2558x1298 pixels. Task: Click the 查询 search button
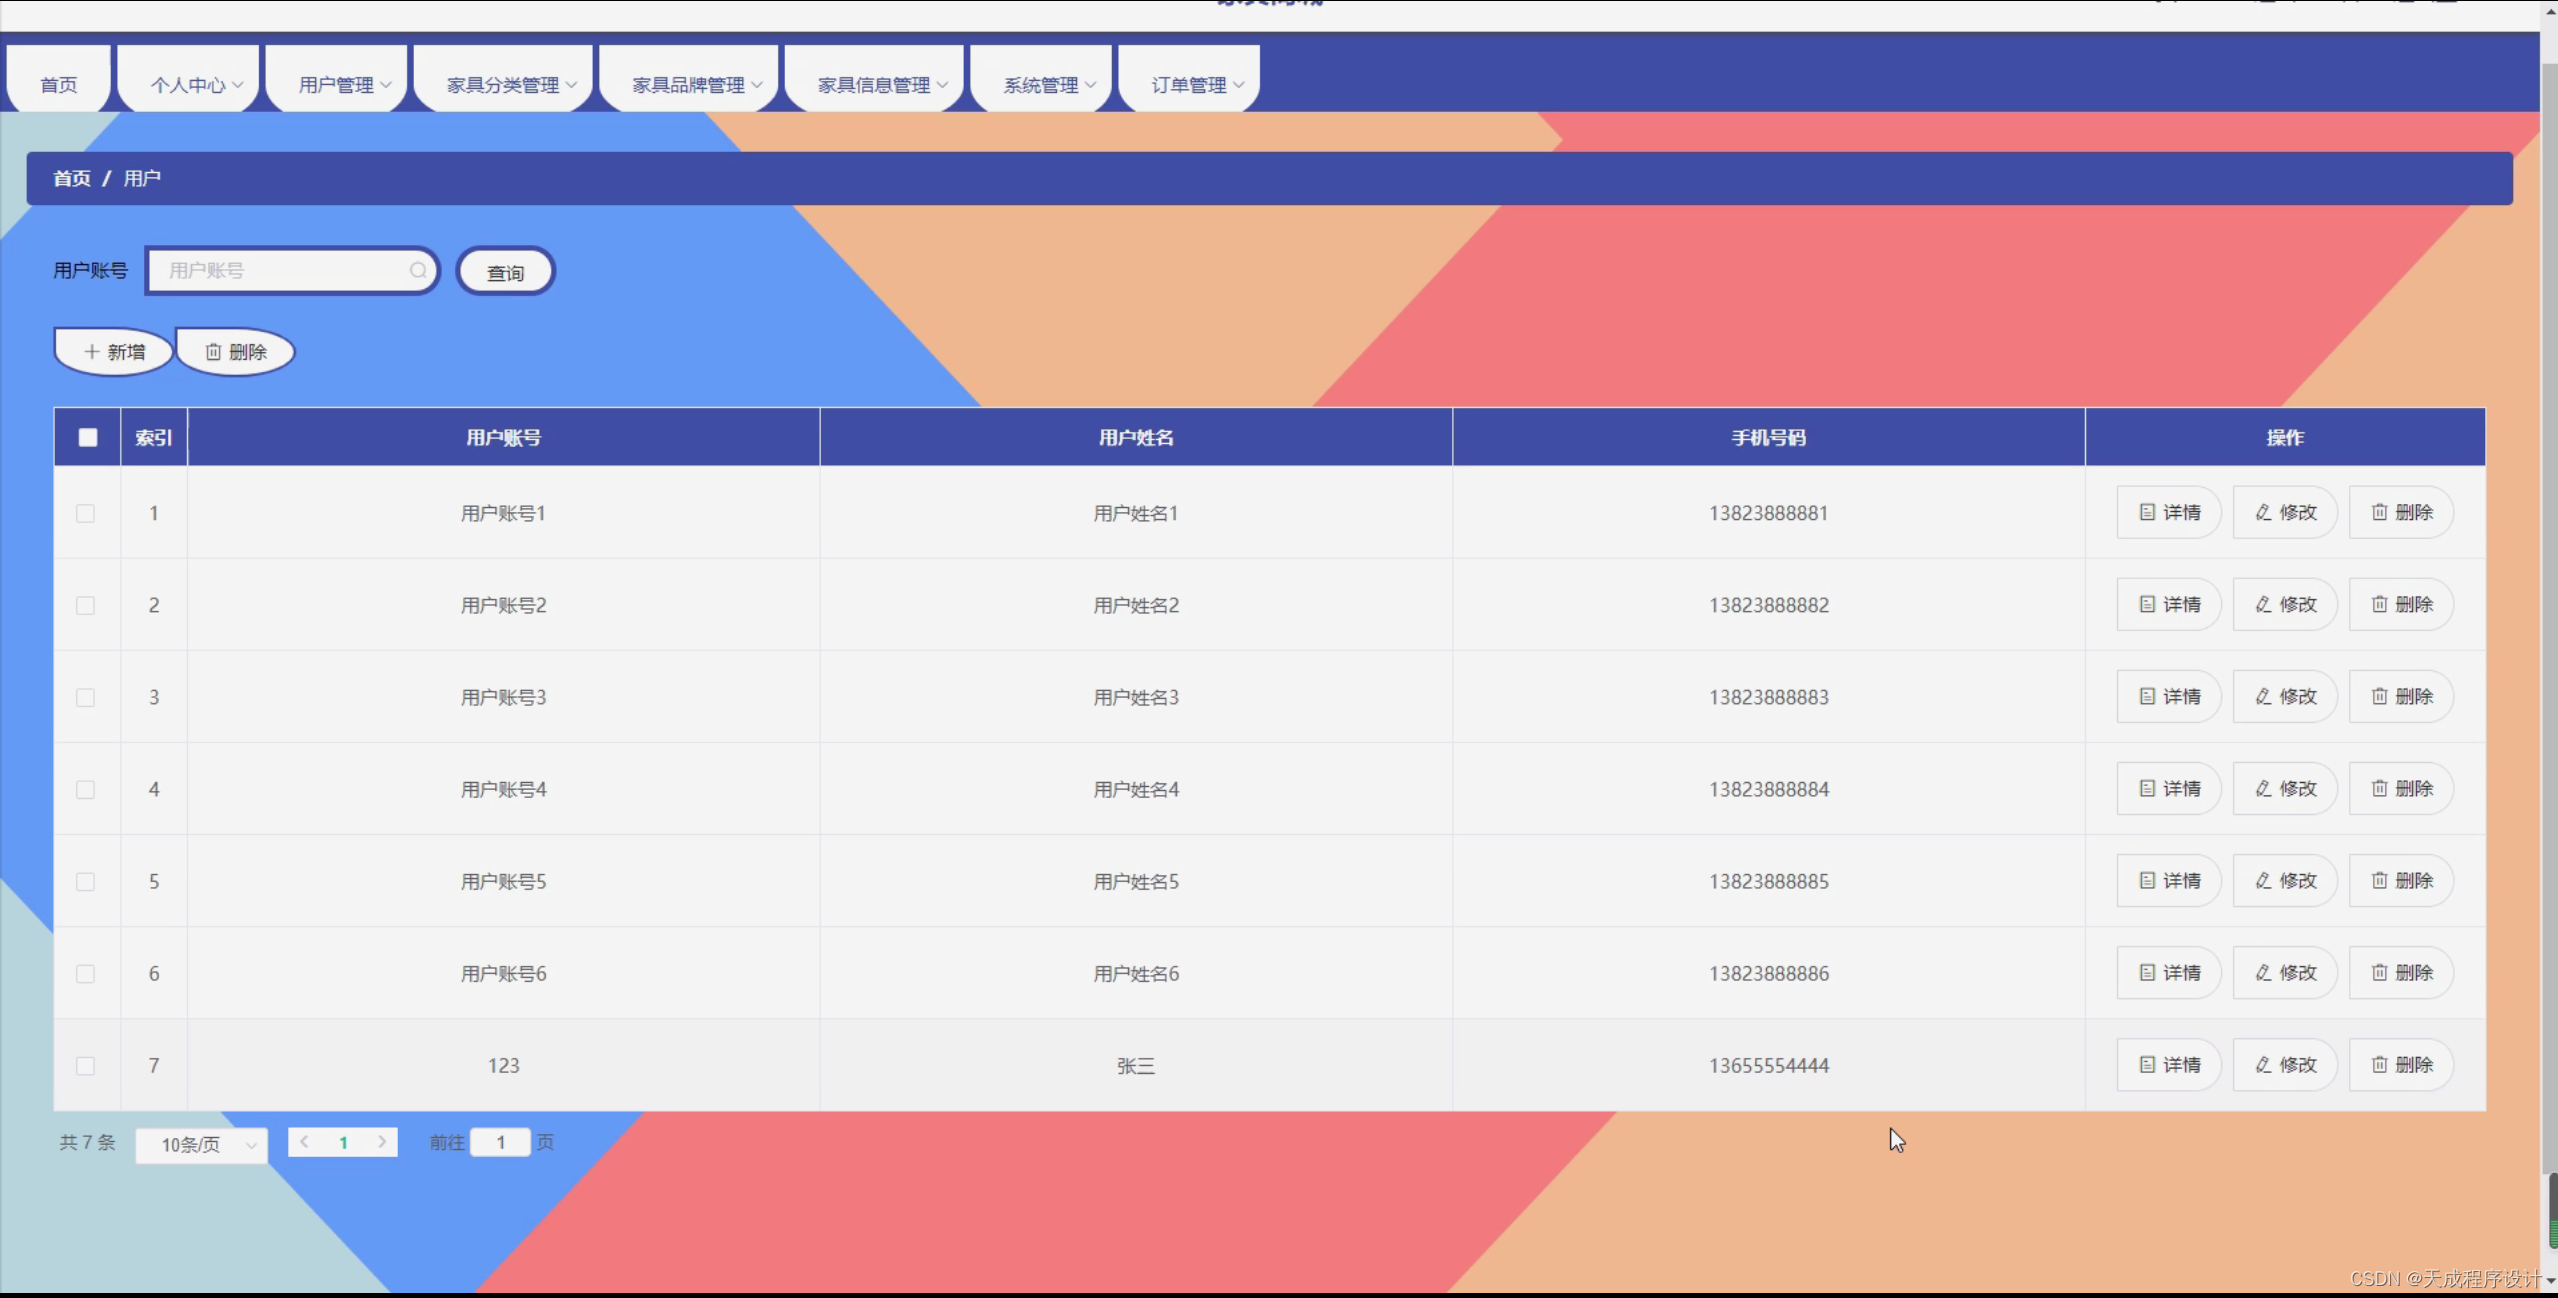coord(505,271)
